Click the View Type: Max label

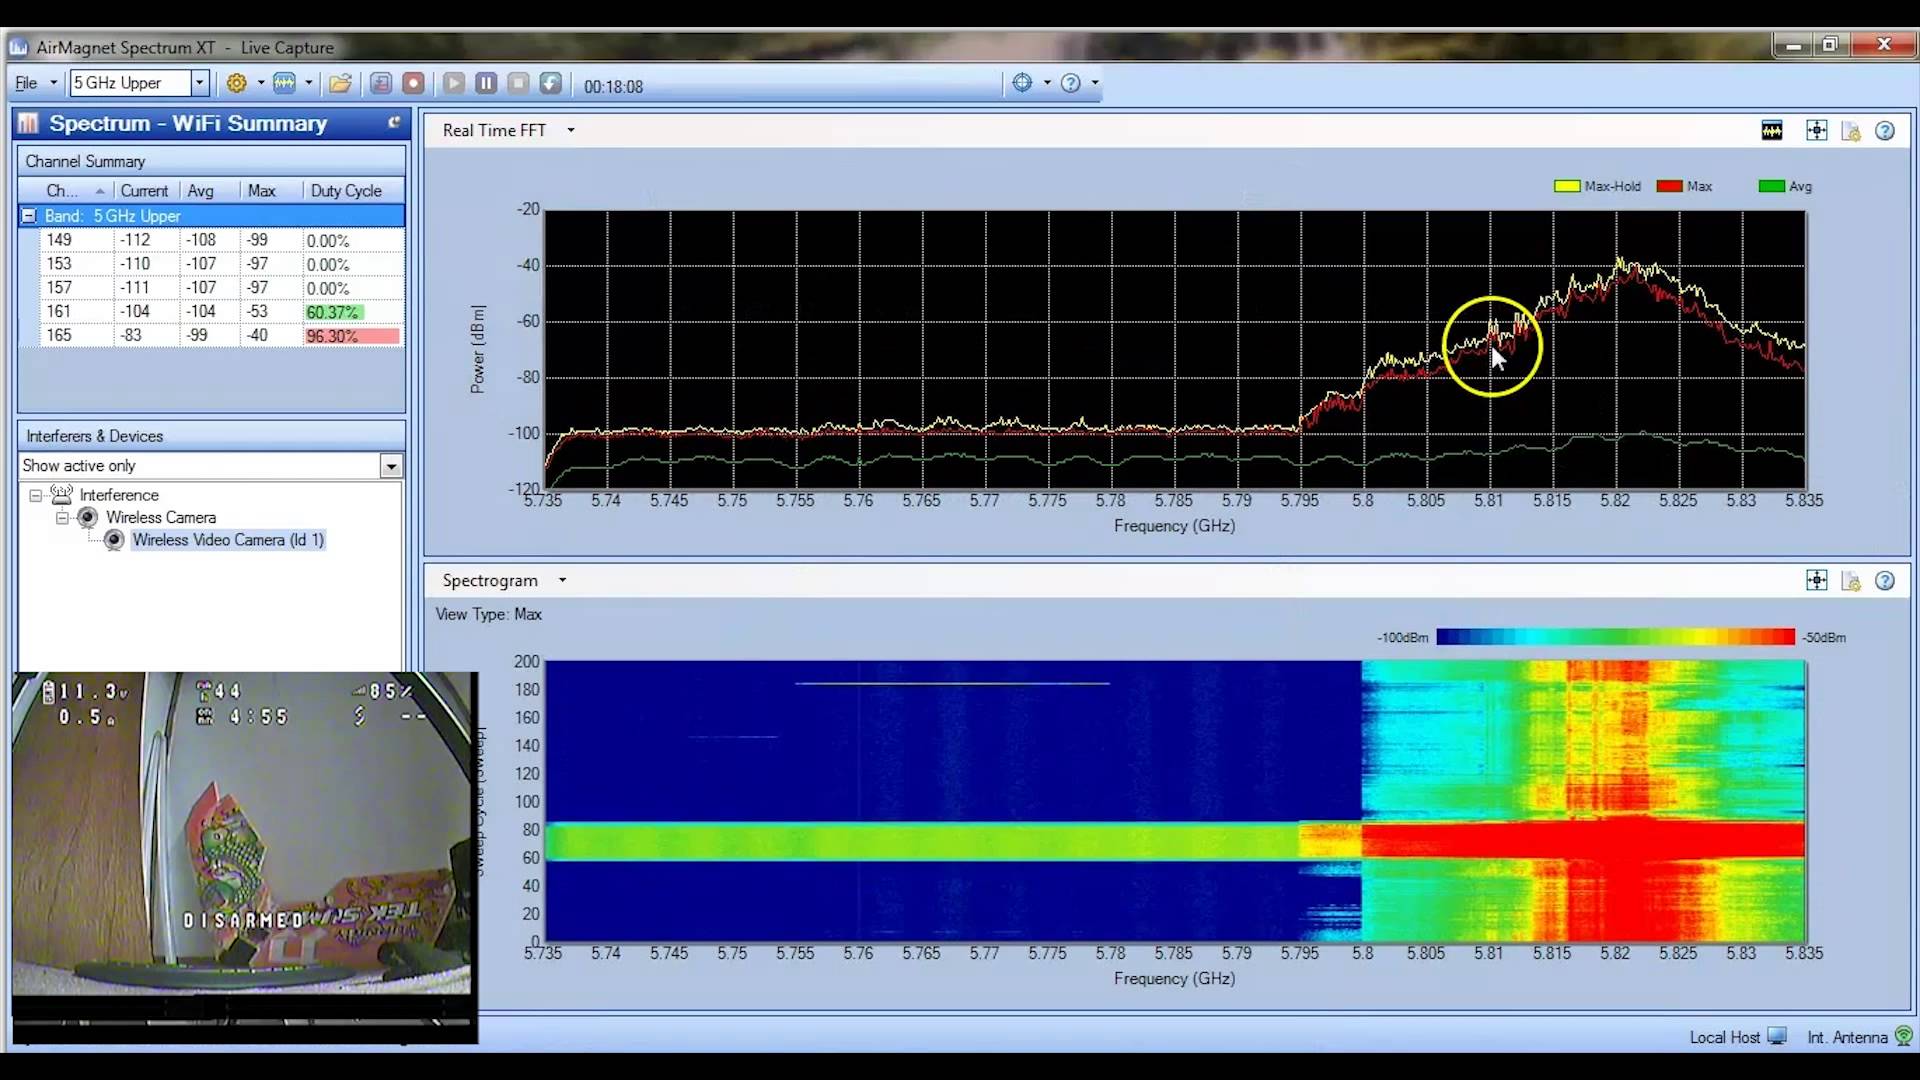[x=489, y=614]
